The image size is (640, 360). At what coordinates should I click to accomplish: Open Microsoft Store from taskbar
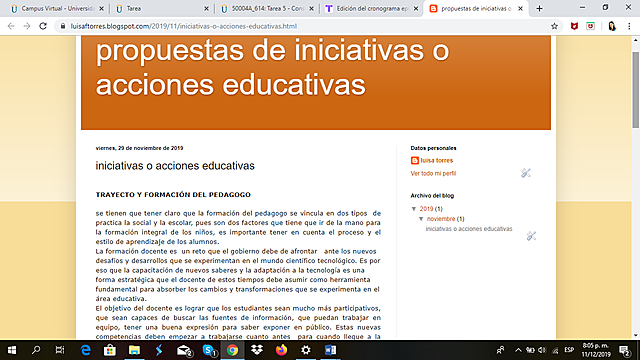click(x=110, y=350)
